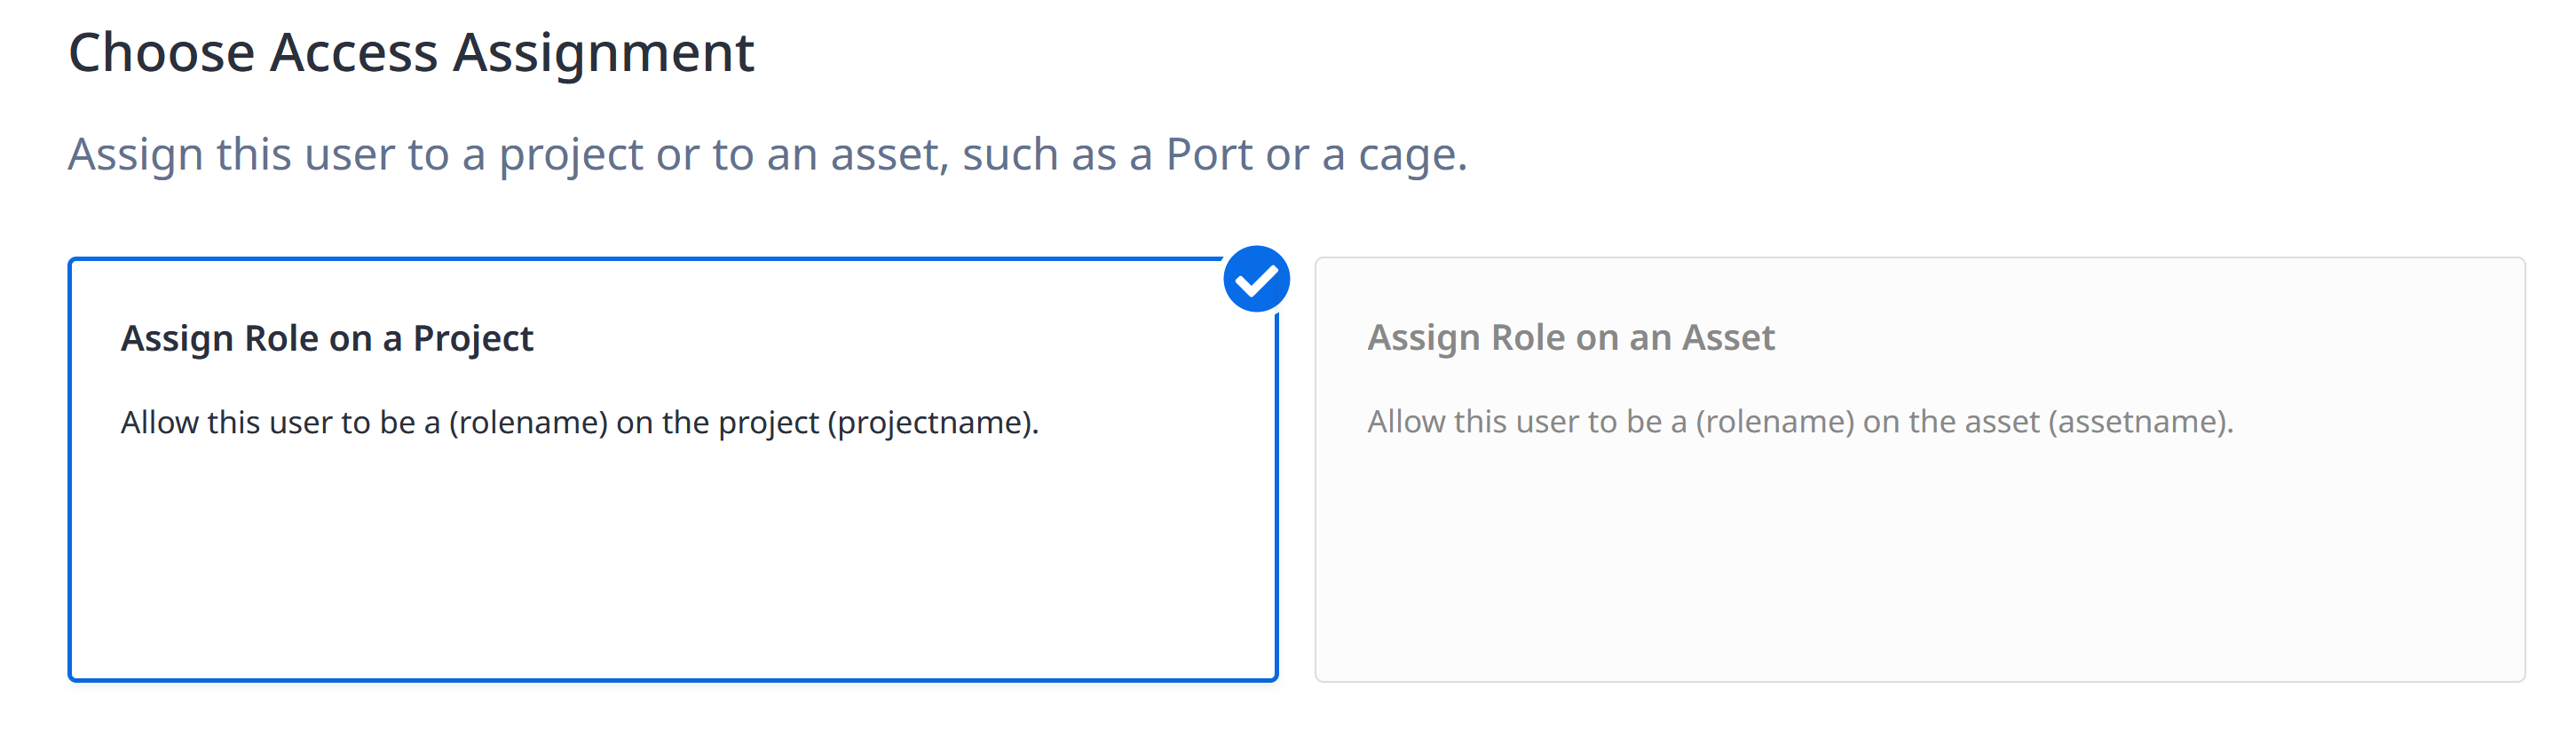Click blank space inside the Asset card

tap(1920, 570)
